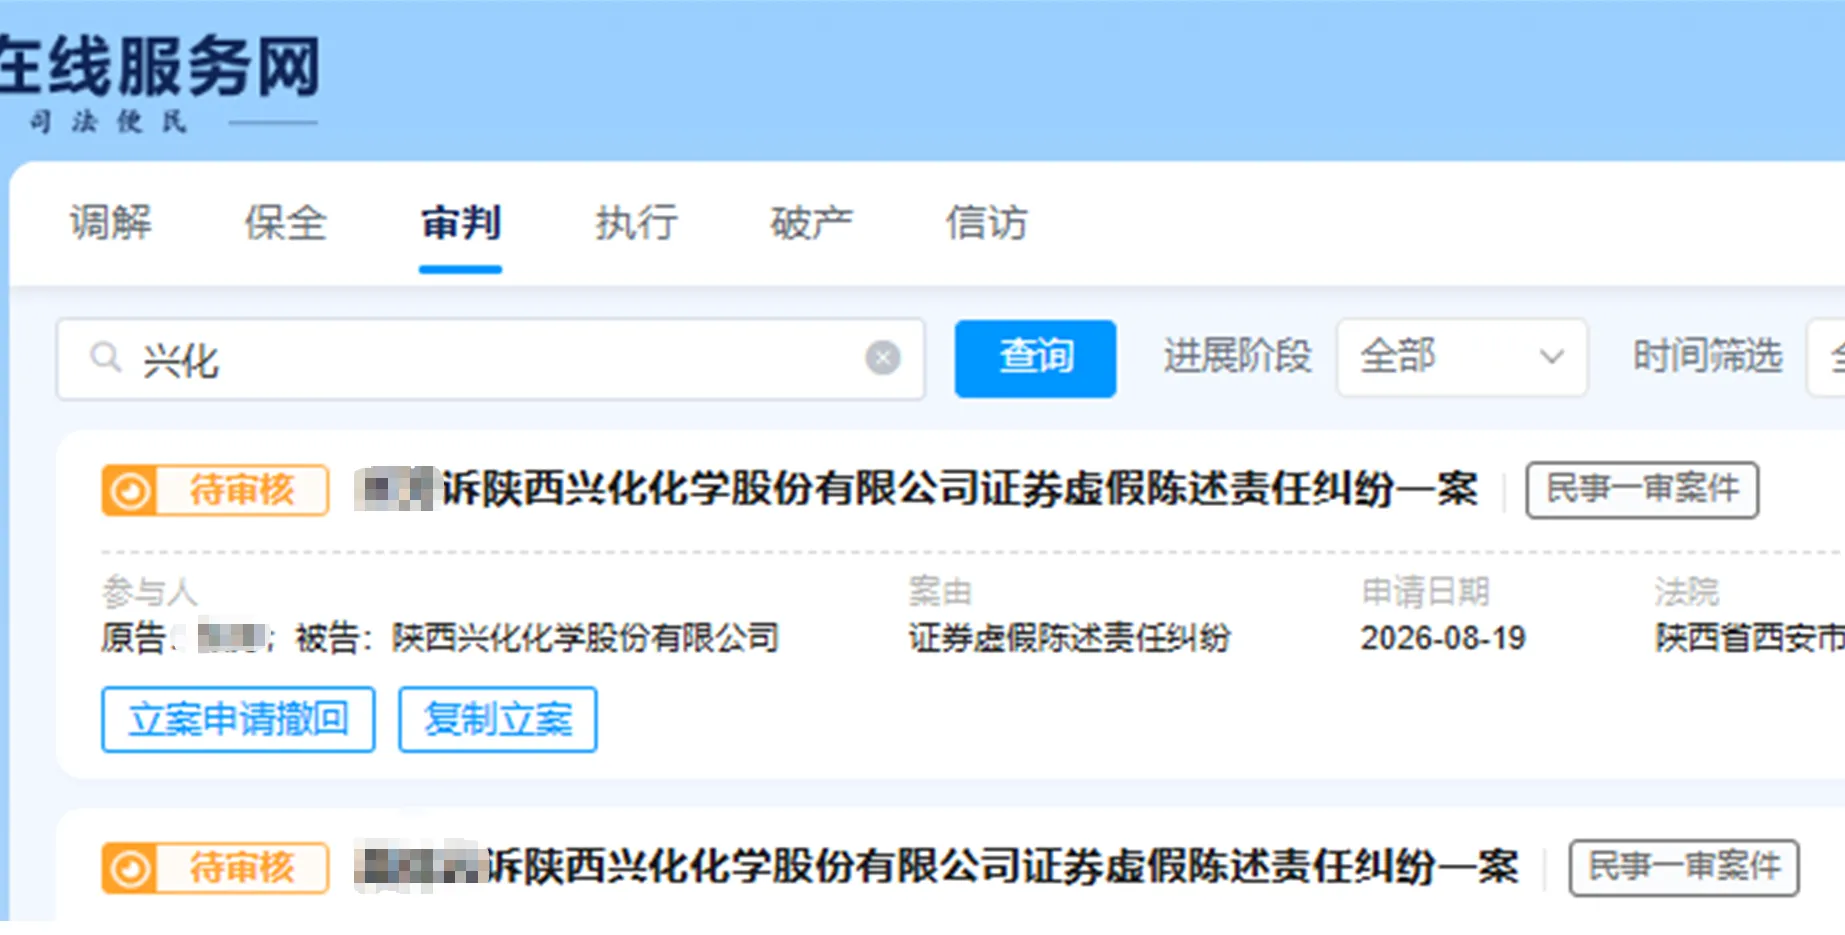Click the second case's 待审核 status badge

coord(215,868)
